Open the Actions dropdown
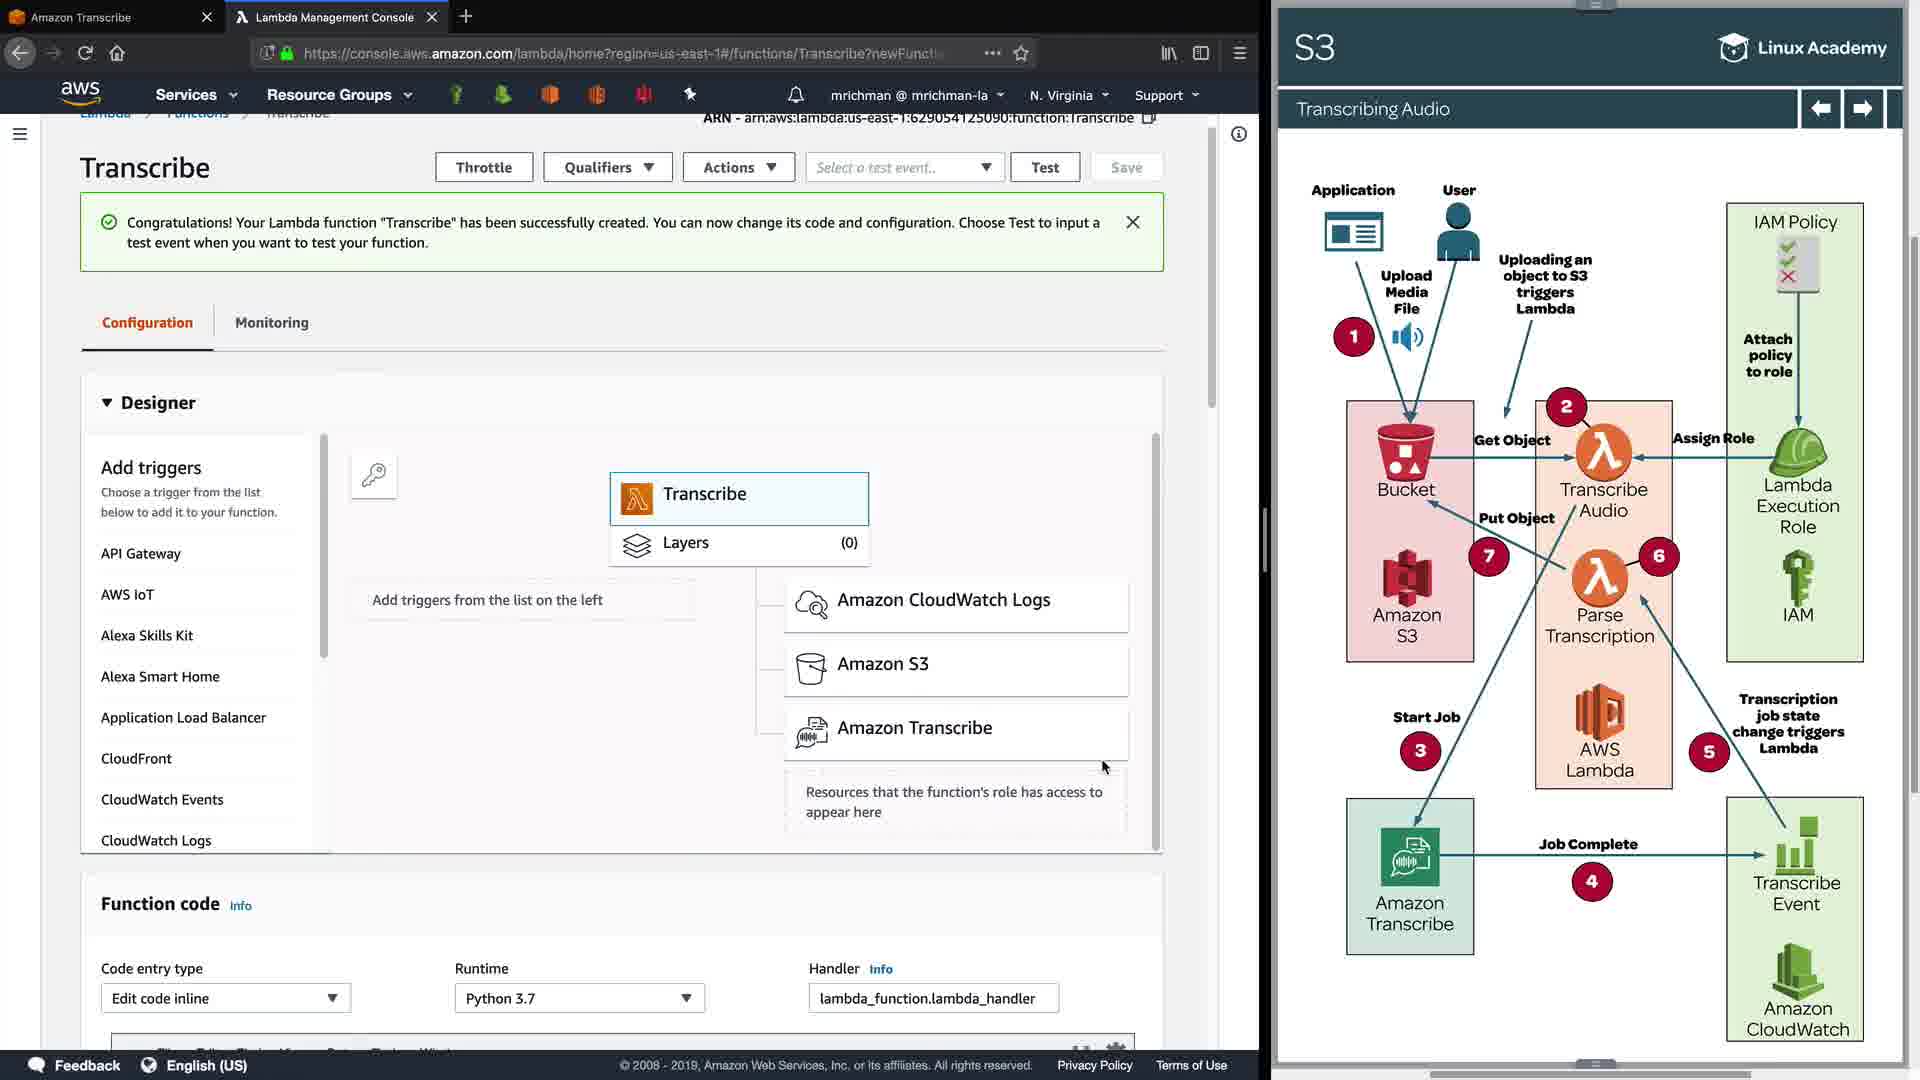Viewport: 1920px width, 1080px height. [x=738, y=167]
